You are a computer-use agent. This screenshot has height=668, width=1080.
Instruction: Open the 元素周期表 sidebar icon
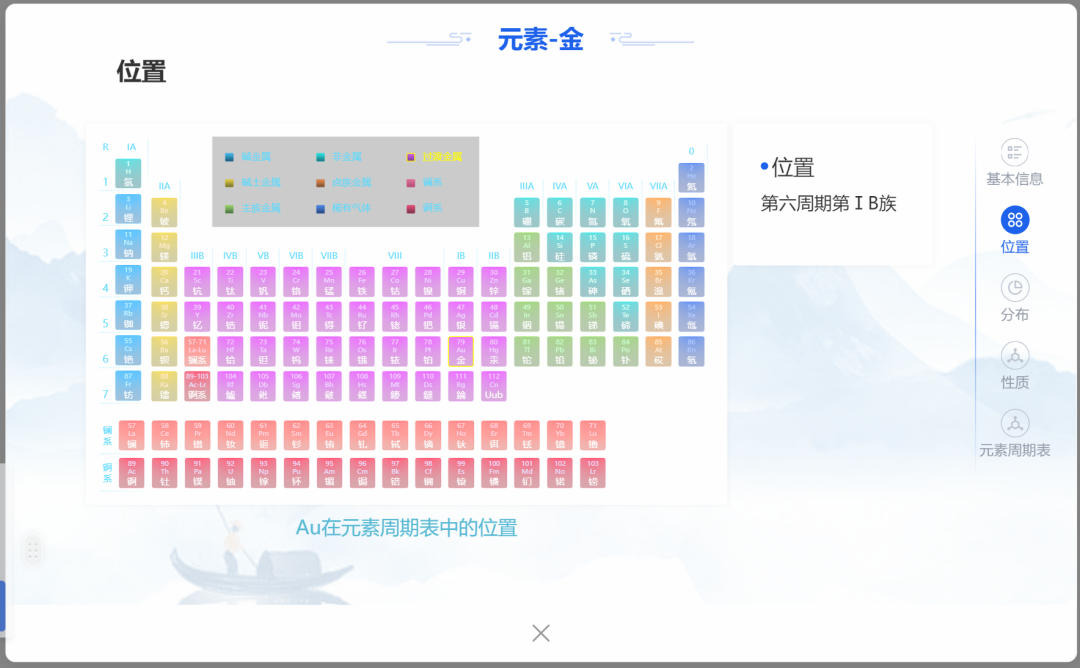coord(1014,425)
